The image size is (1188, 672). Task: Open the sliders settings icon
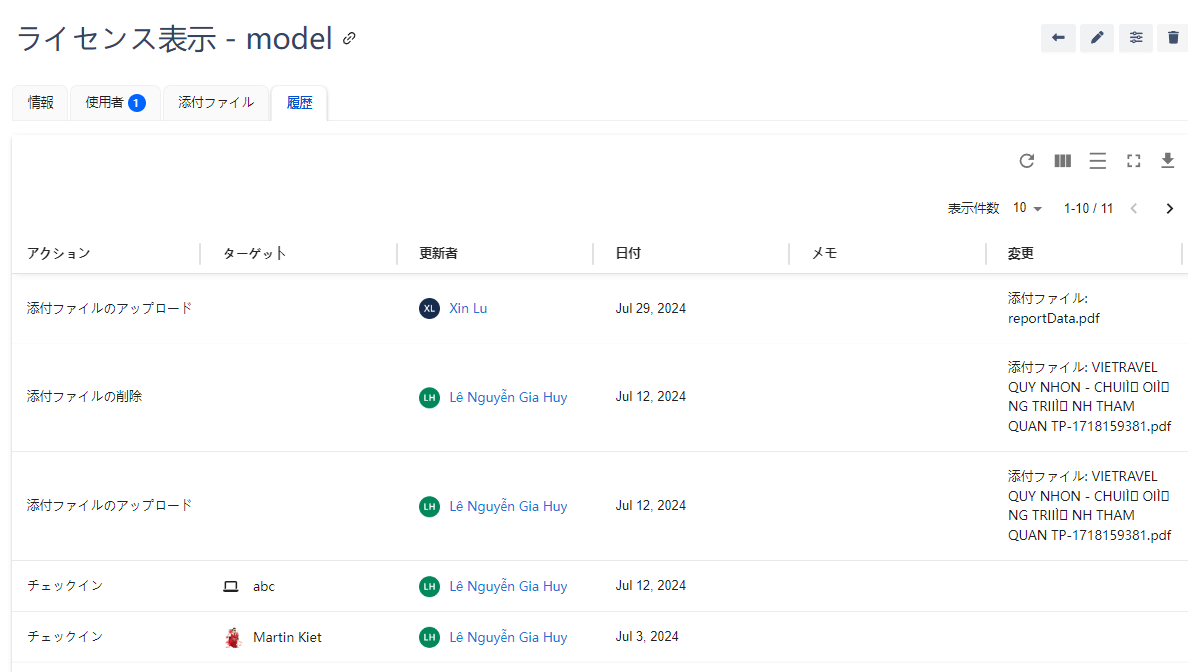(1136, 38)
